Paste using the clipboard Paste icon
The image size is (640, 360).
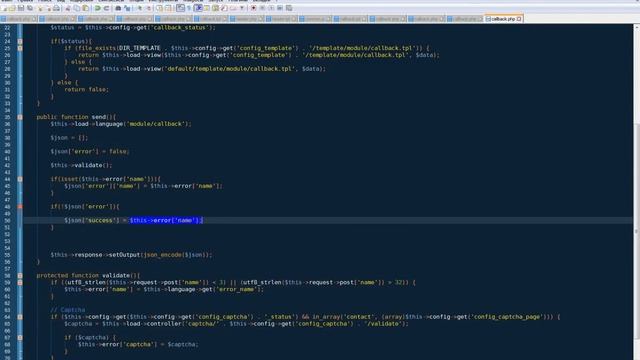[86, 8]
